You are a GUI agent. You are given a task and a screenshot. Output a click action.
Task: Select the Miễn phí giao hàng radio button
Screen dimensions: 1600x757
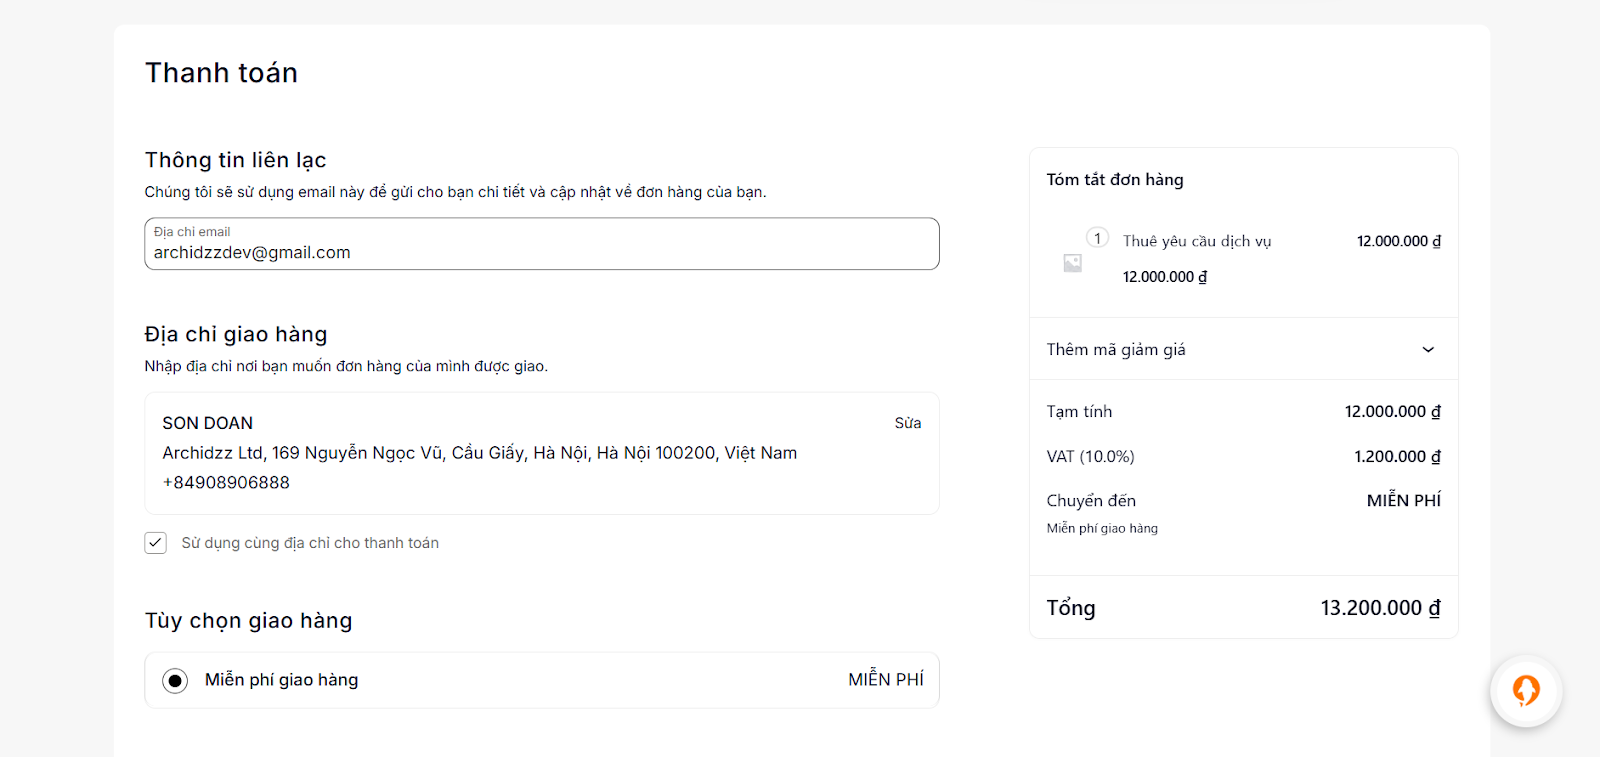[175, 681]
